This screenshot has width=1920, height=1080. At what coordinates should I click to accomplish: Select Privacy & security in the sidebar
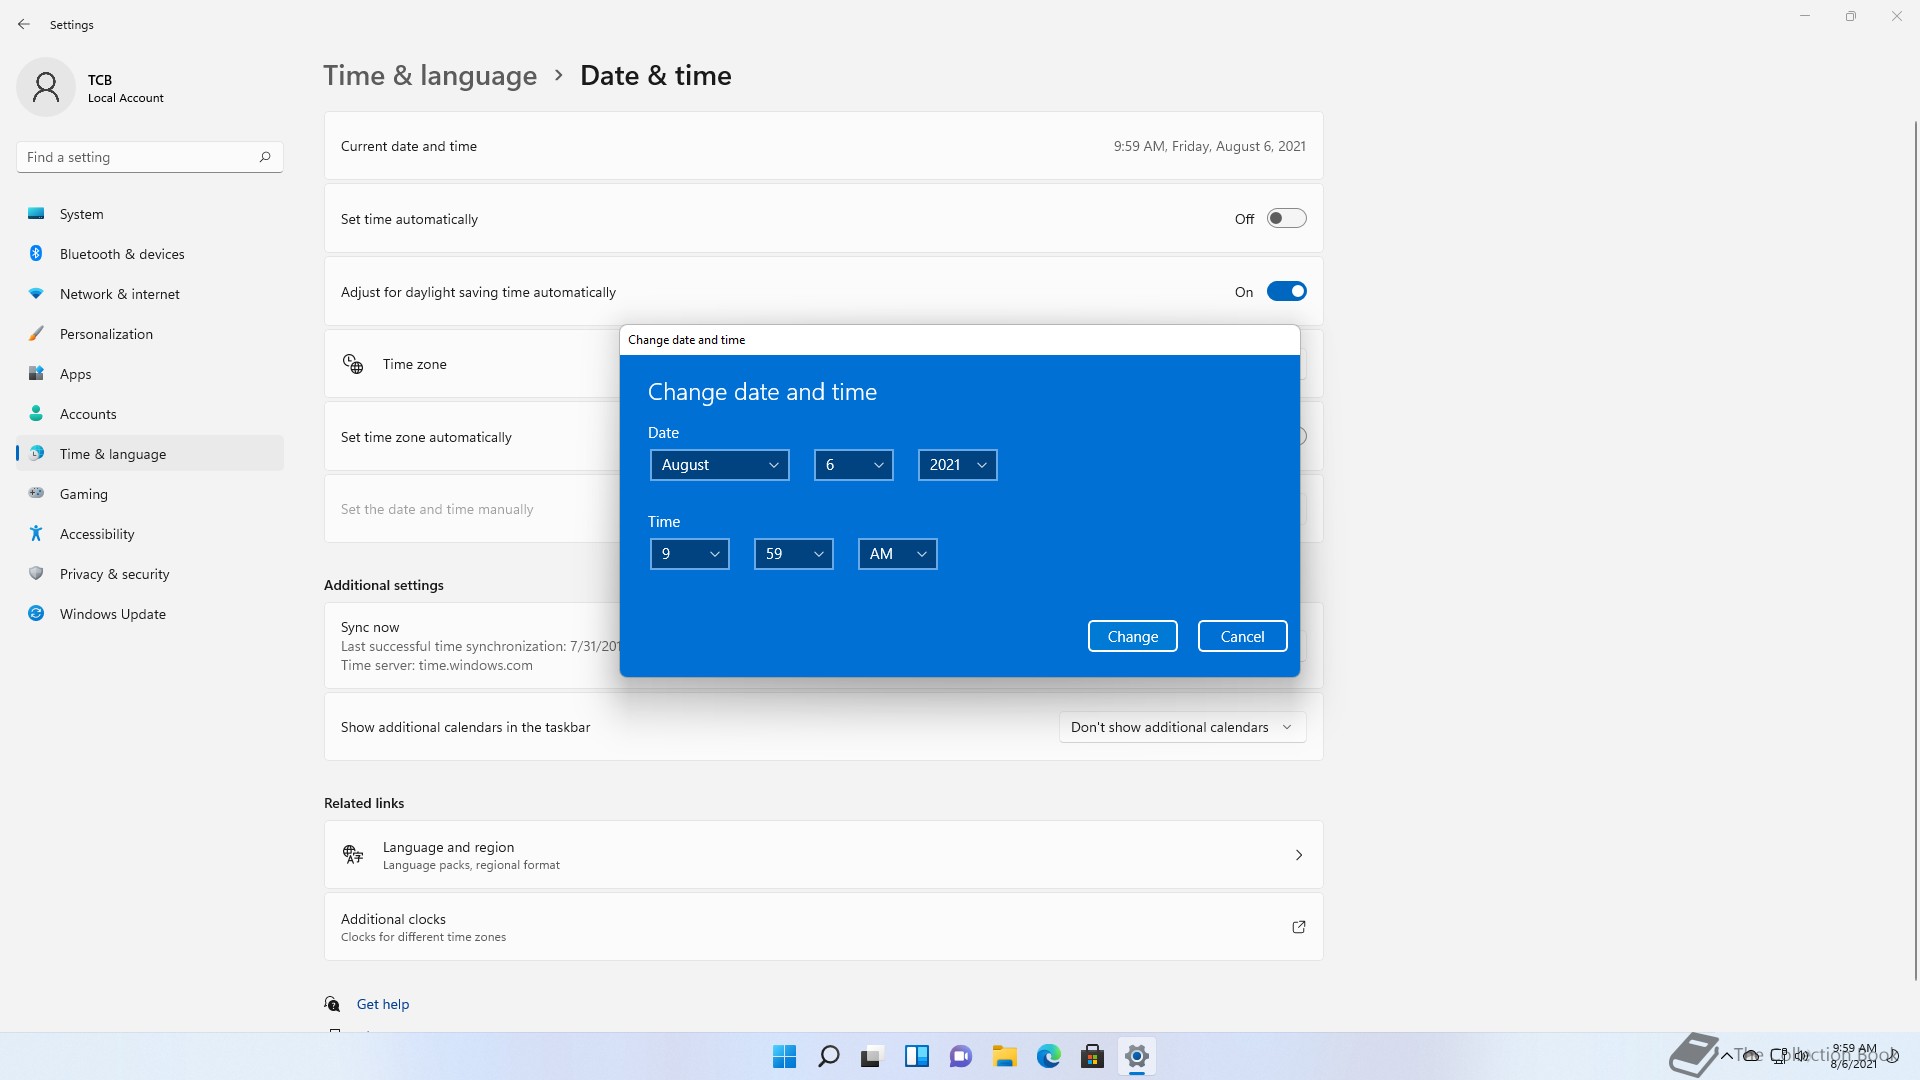point(114,574)
